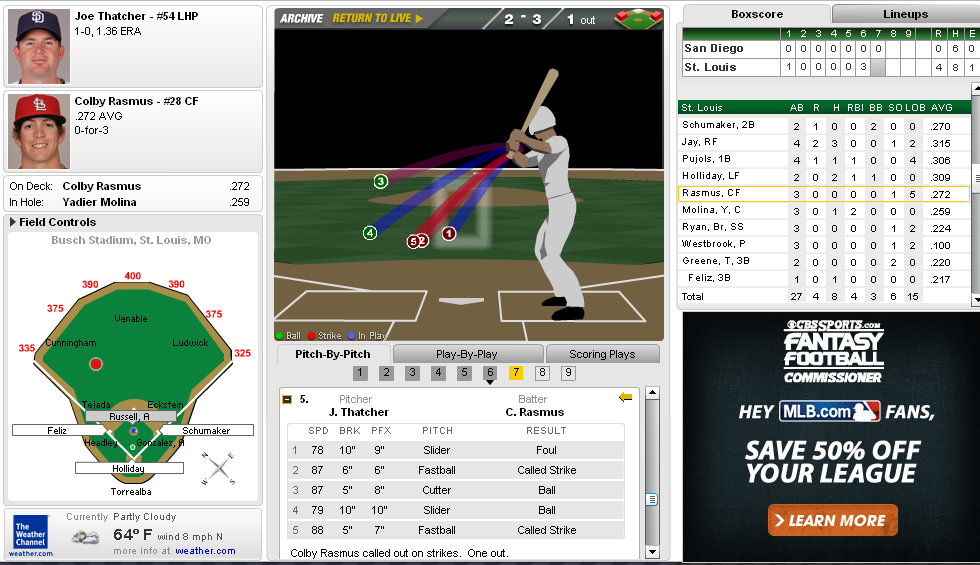Click the red hit location dot
Image resolution: width=980 pixels, height=565 pixels.
96,364
